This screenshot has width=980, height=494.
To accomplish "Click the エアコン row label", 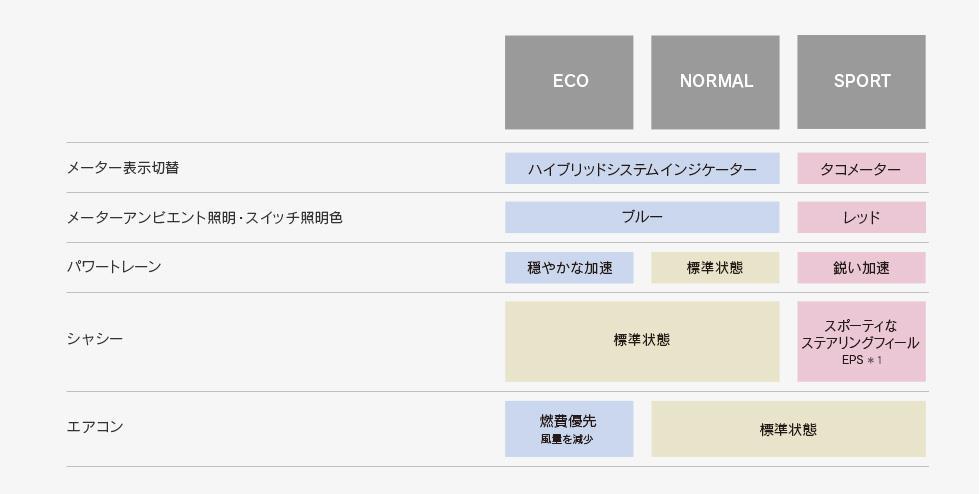I will pyautogui.click(x=95, y=427).
